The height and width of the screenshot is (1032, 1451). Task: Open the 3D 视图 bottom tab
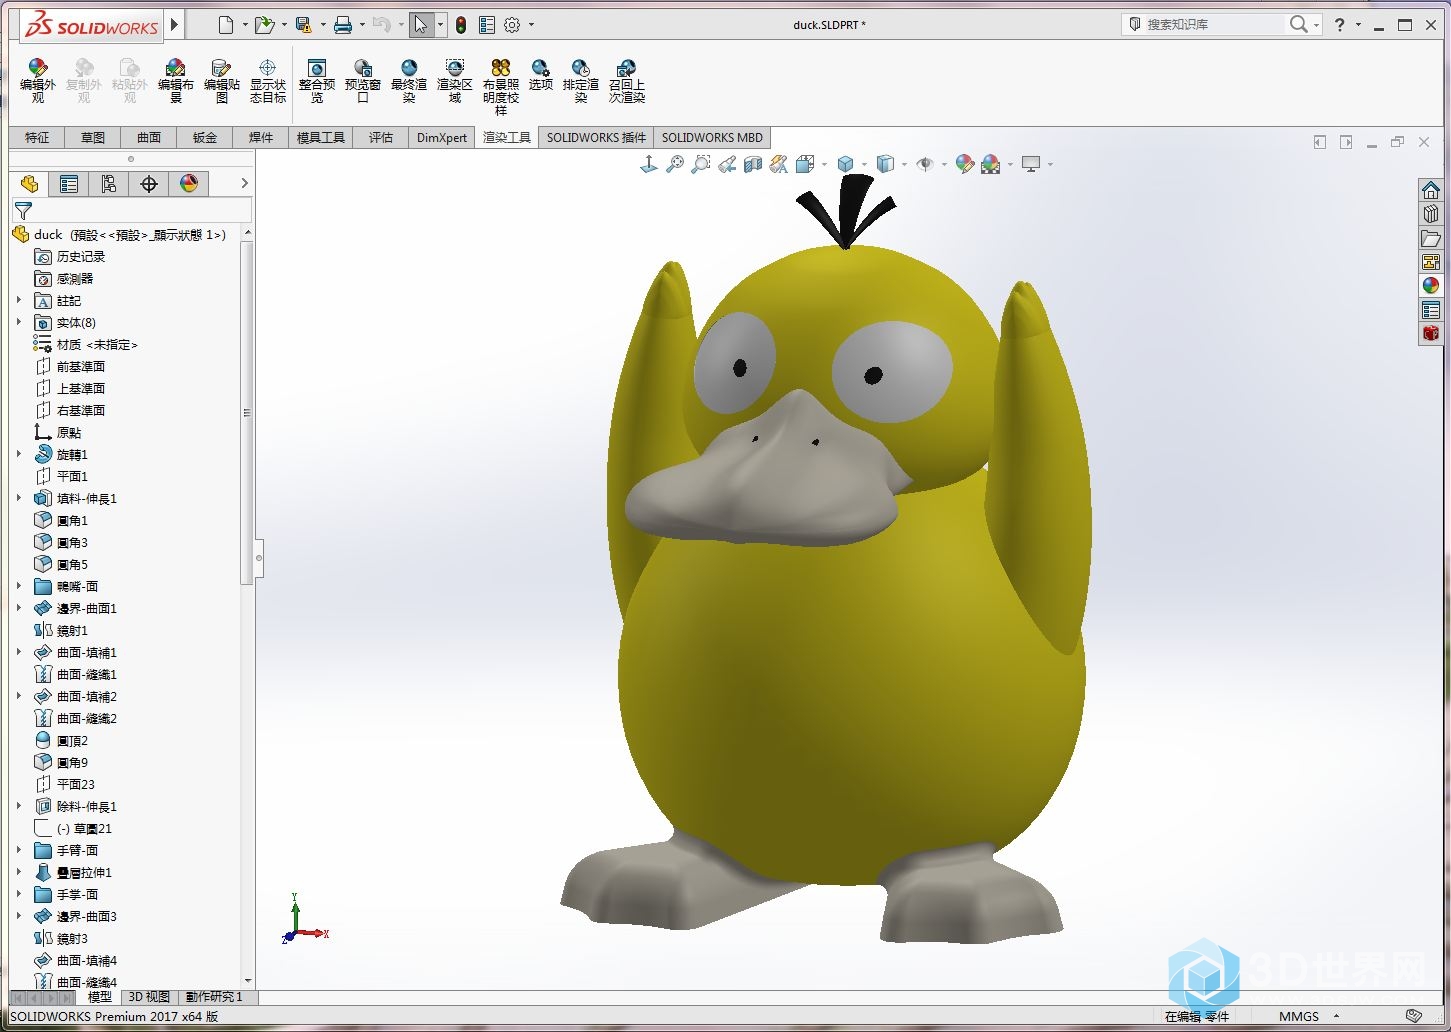[x=149, y=997]
